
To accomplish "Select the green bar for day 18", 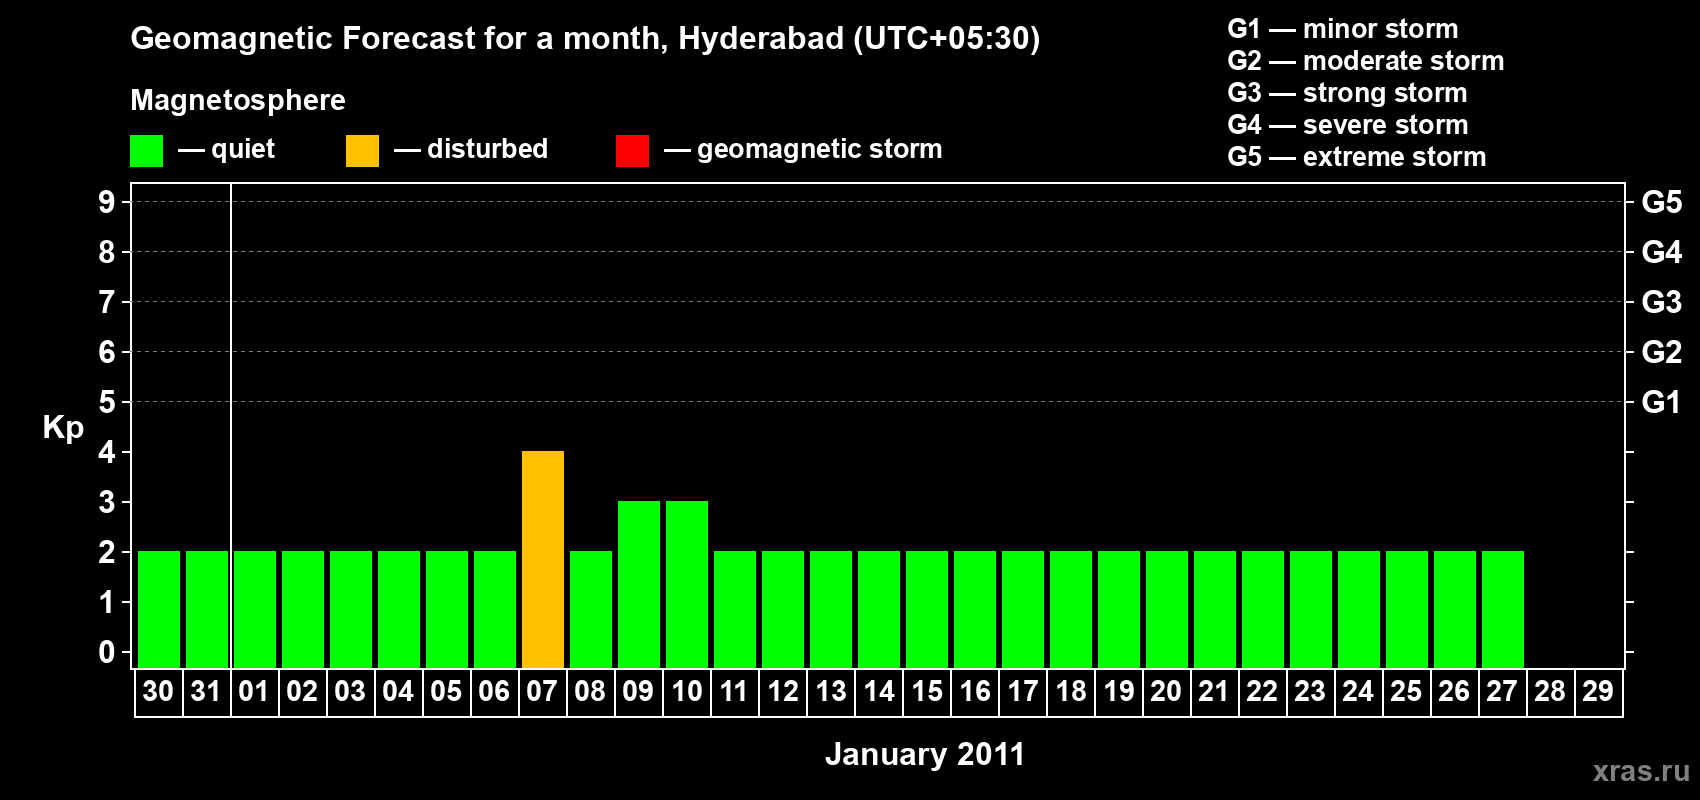I will click(x=1071, y=609).
